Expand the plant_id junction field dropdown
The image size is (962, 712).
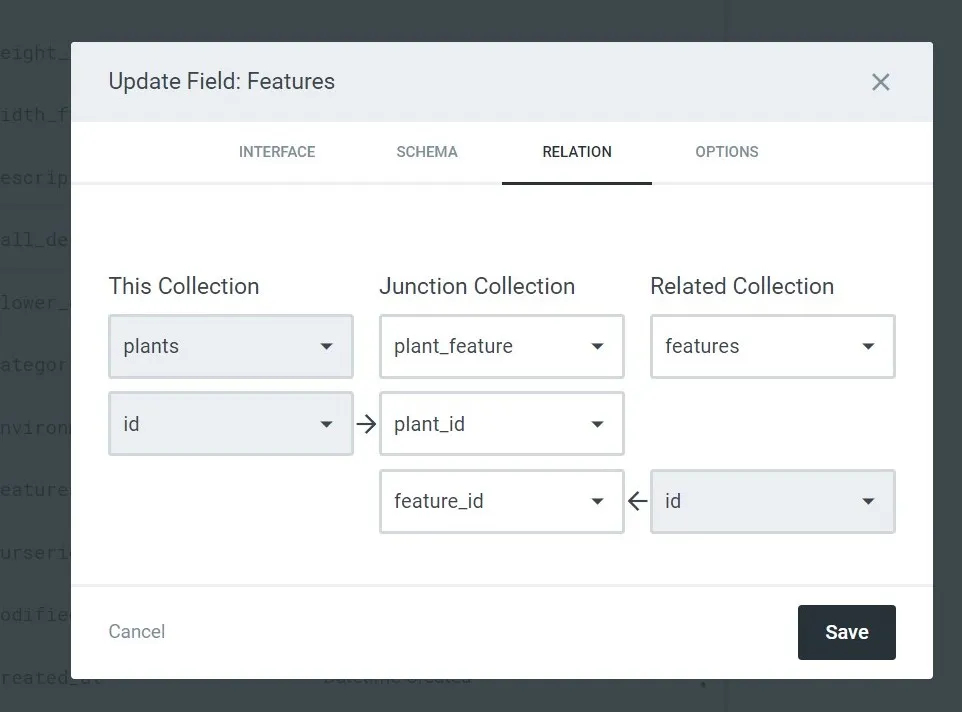501,424
